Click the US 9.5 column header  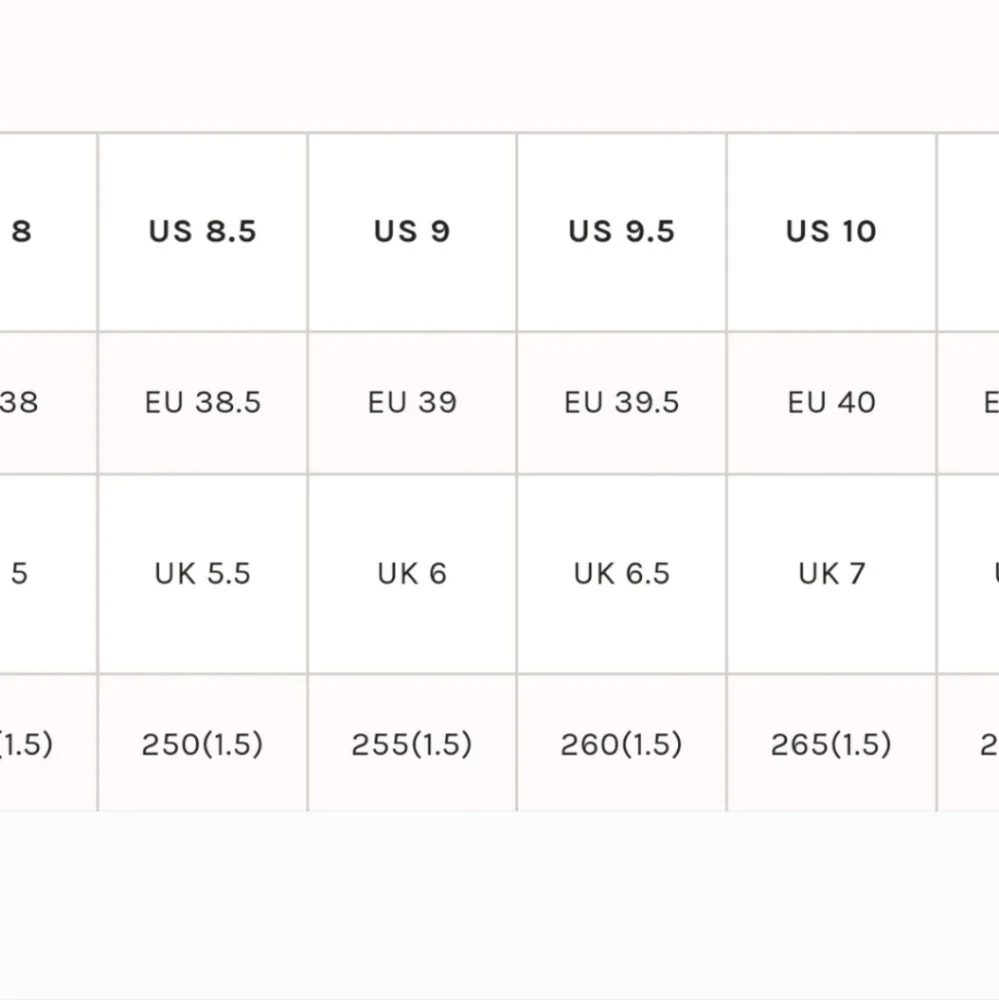point(621,232)
